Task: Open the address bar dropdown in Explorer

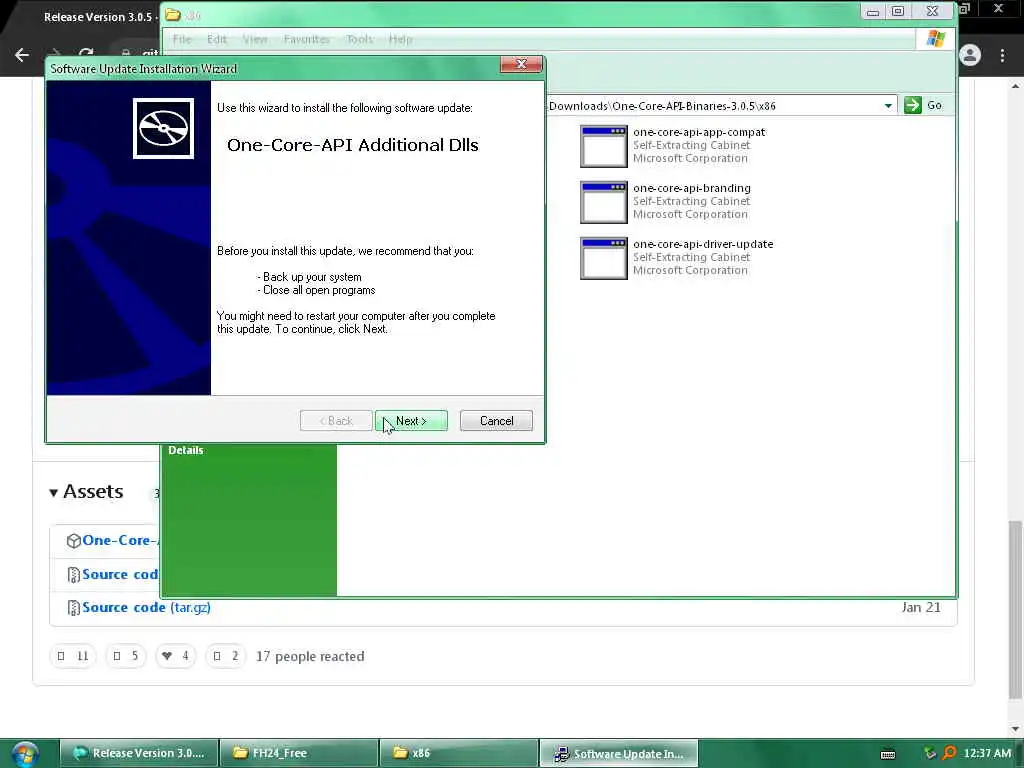Action: coord(888,106)
